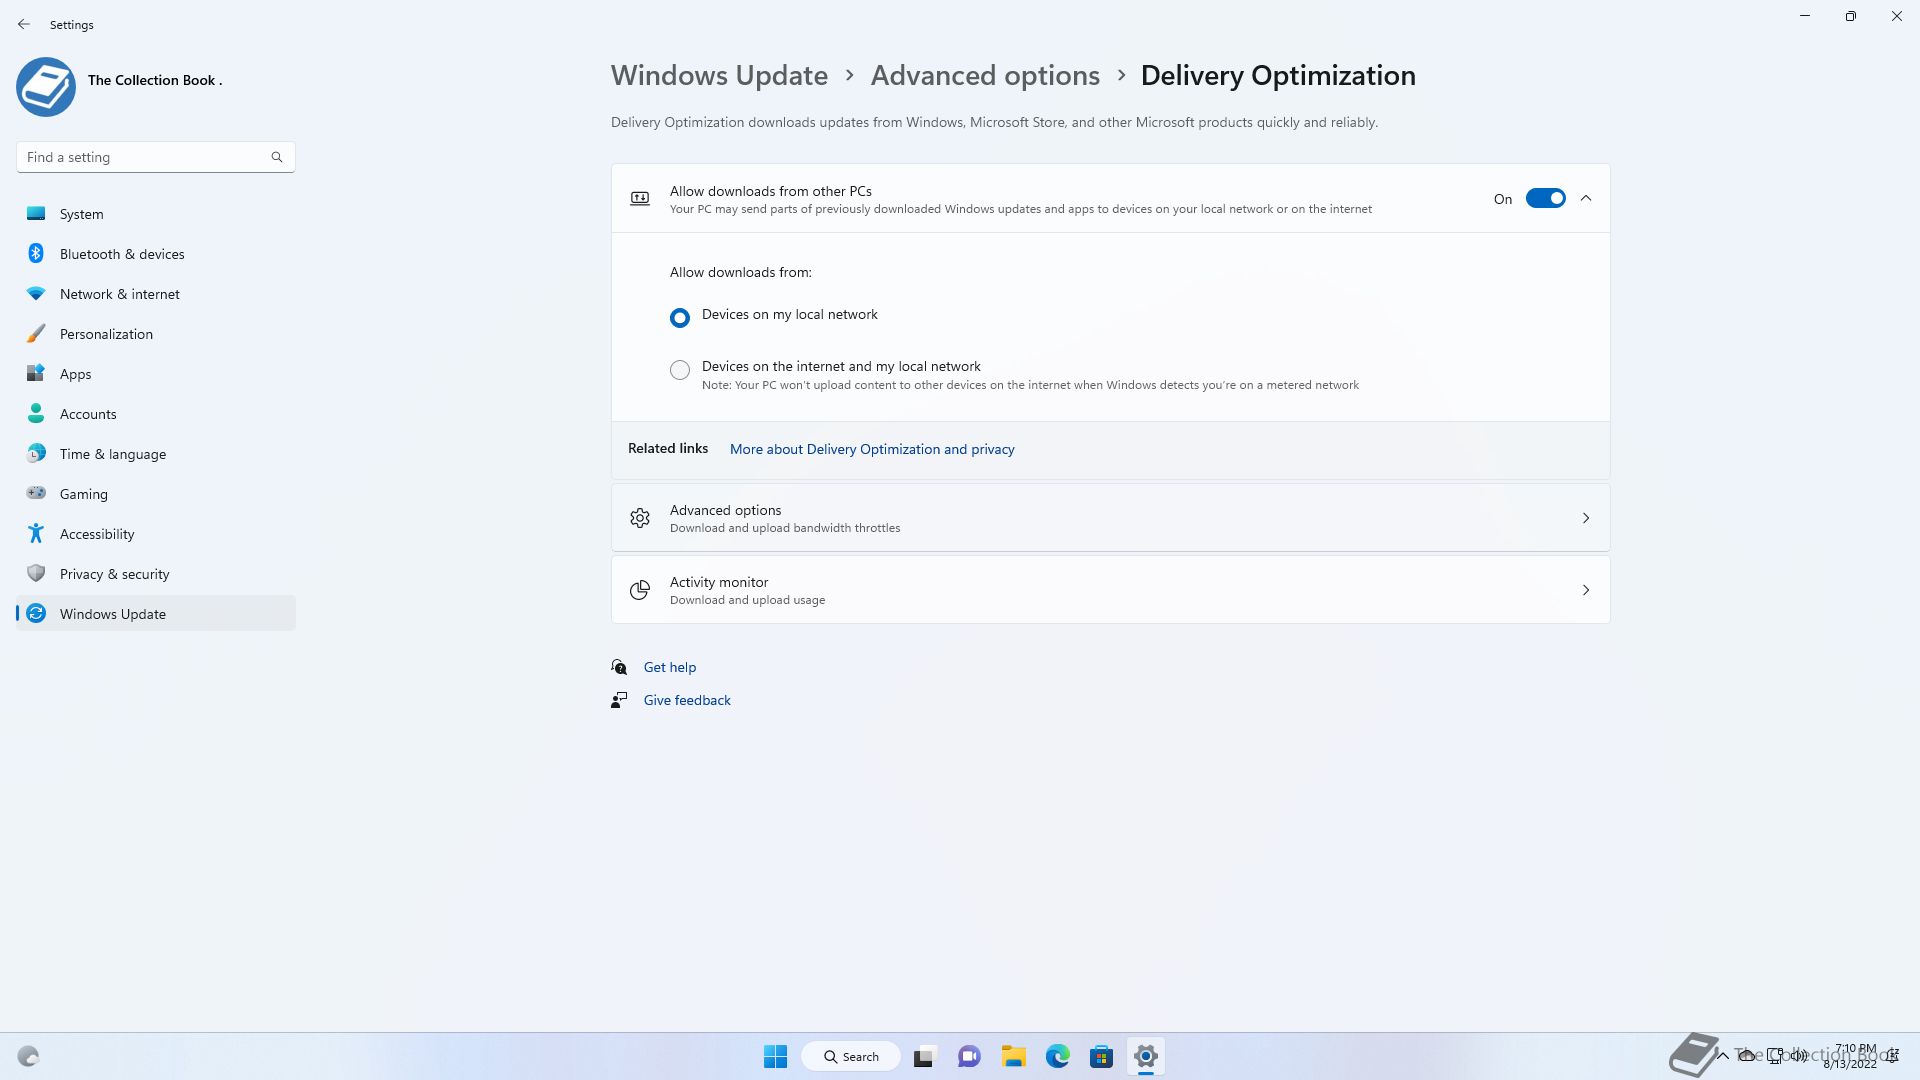
Task: Open Activity monitor download and upload usage
Action: 1110,590
